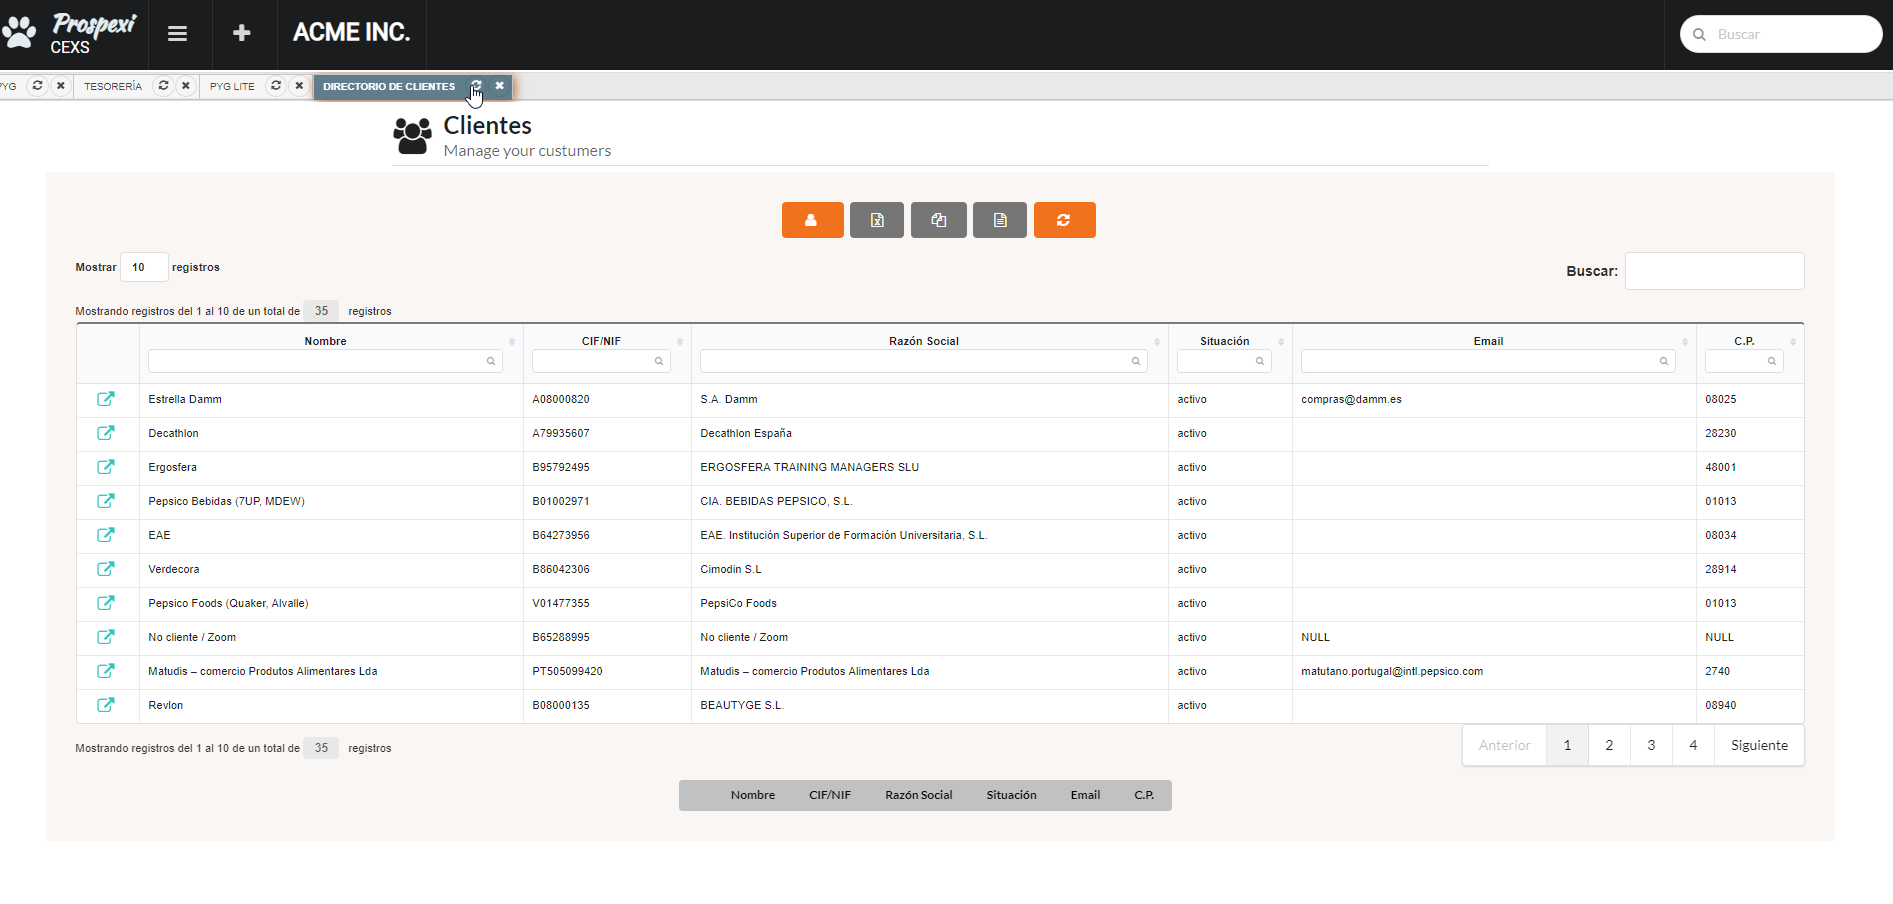
Task: Toggle C.P. column in bottom bar
Action: [1144, 795]
